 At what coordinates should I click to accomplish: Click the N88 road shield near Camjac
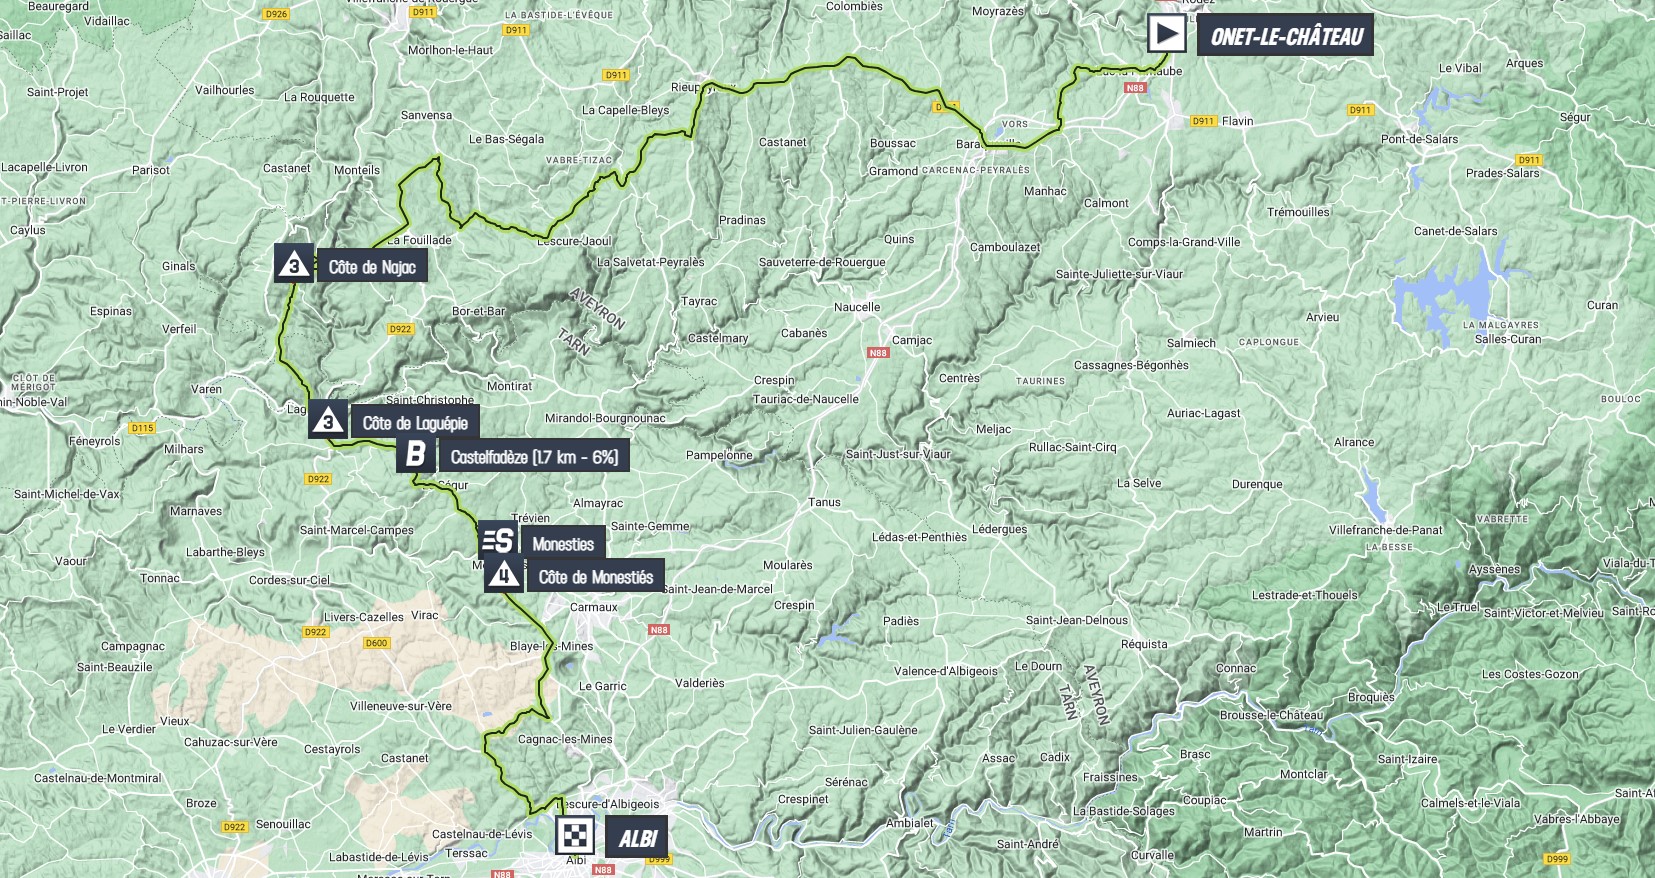pyautogui.click(x=878, y=353)
